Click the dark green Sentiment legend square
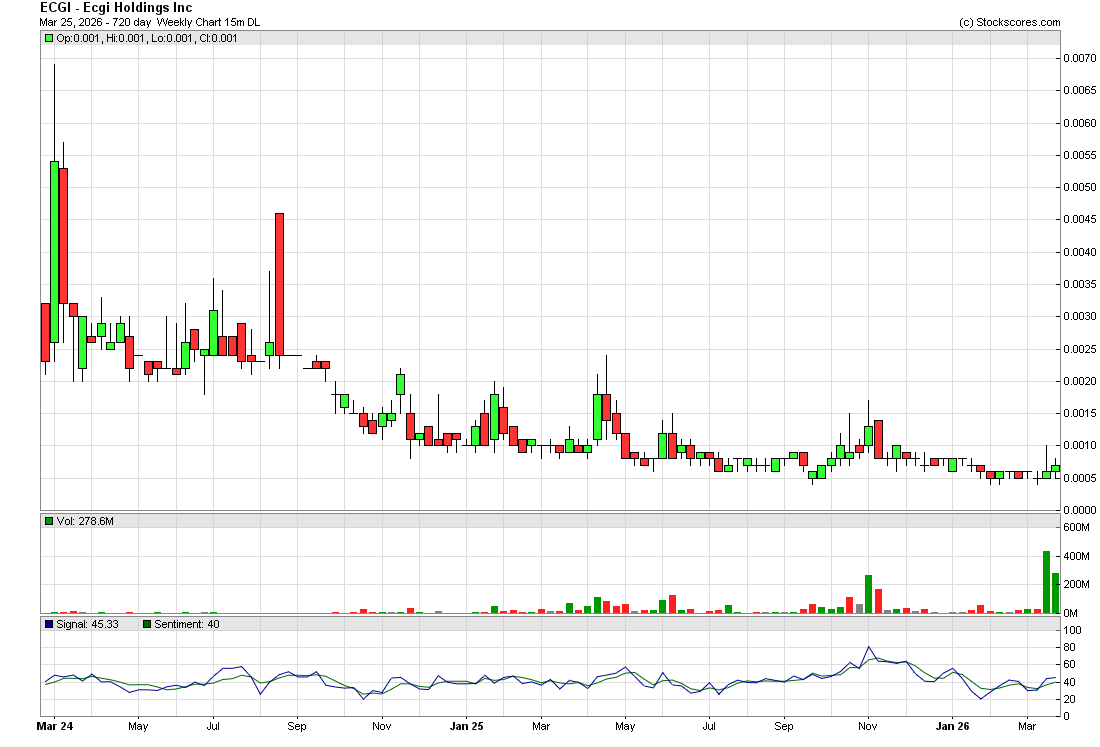The width and height of the screenshot is (1100, 747). (147, 624)
